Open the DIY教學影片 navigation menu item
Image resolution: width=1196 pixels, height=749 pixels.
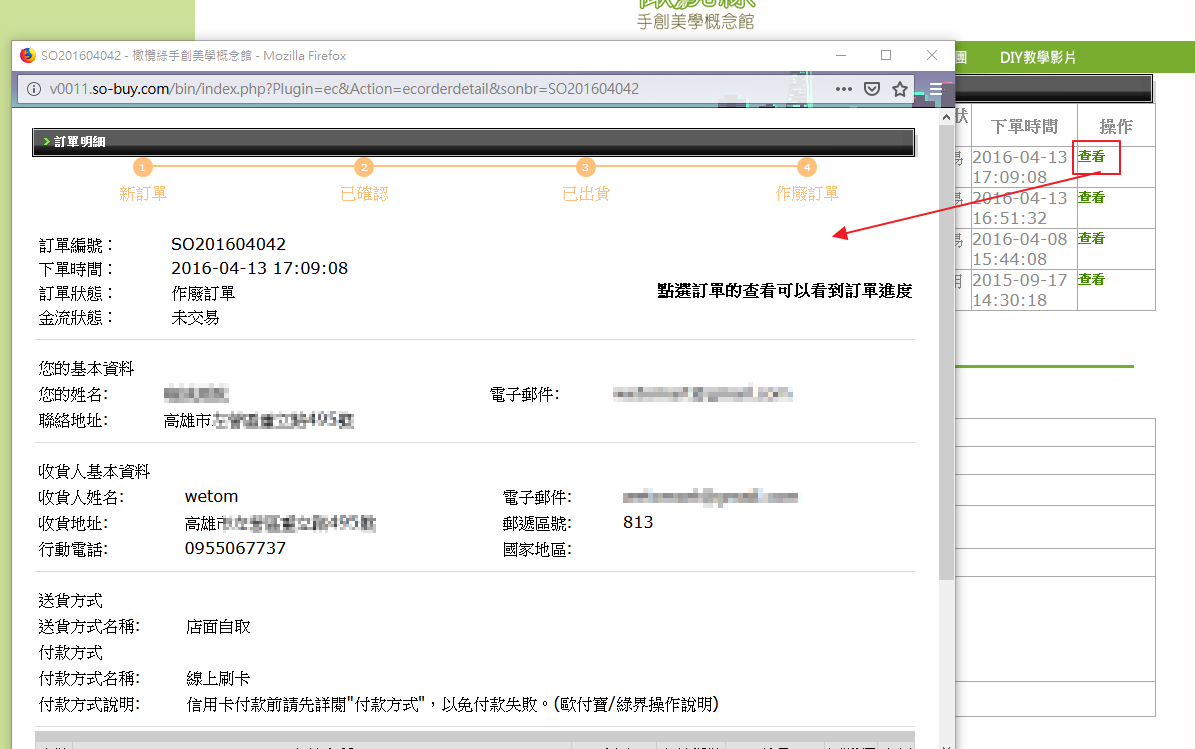[x=1038, y=58]
